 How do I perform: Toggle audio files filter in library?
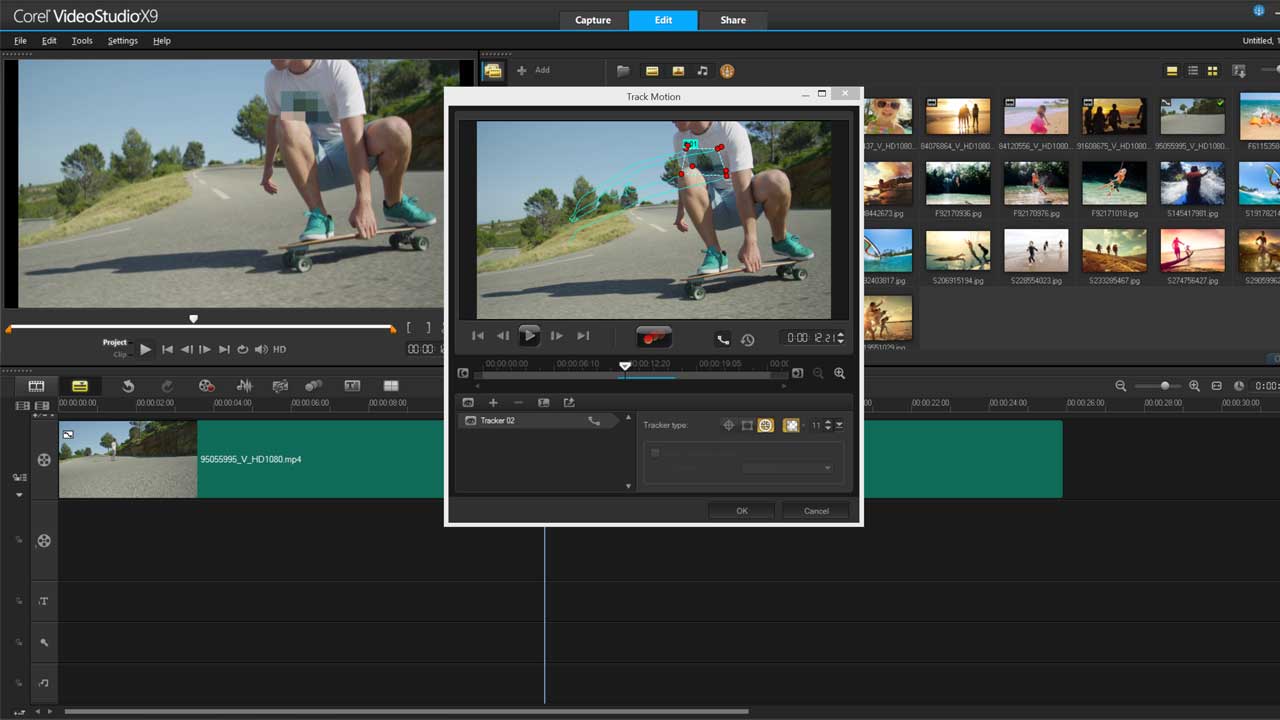point(702,71)
